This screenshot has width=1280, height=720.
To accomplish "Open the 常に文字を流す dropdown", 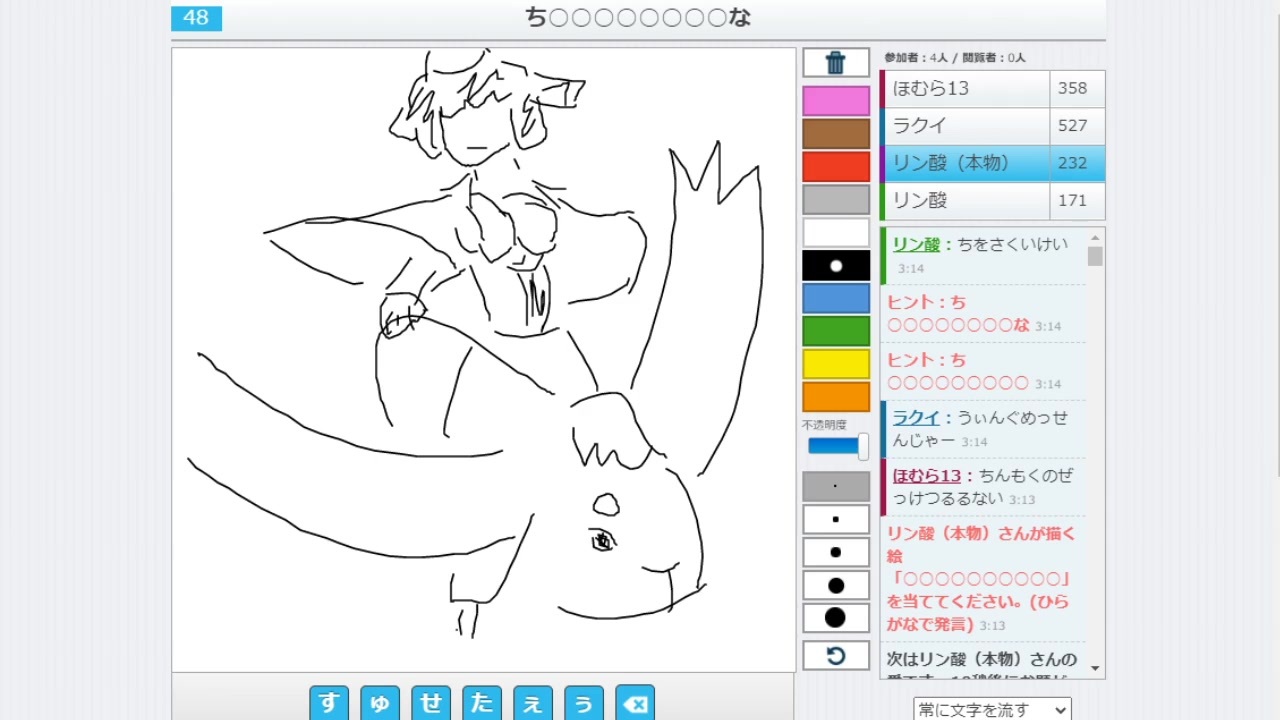I will 991,708.
